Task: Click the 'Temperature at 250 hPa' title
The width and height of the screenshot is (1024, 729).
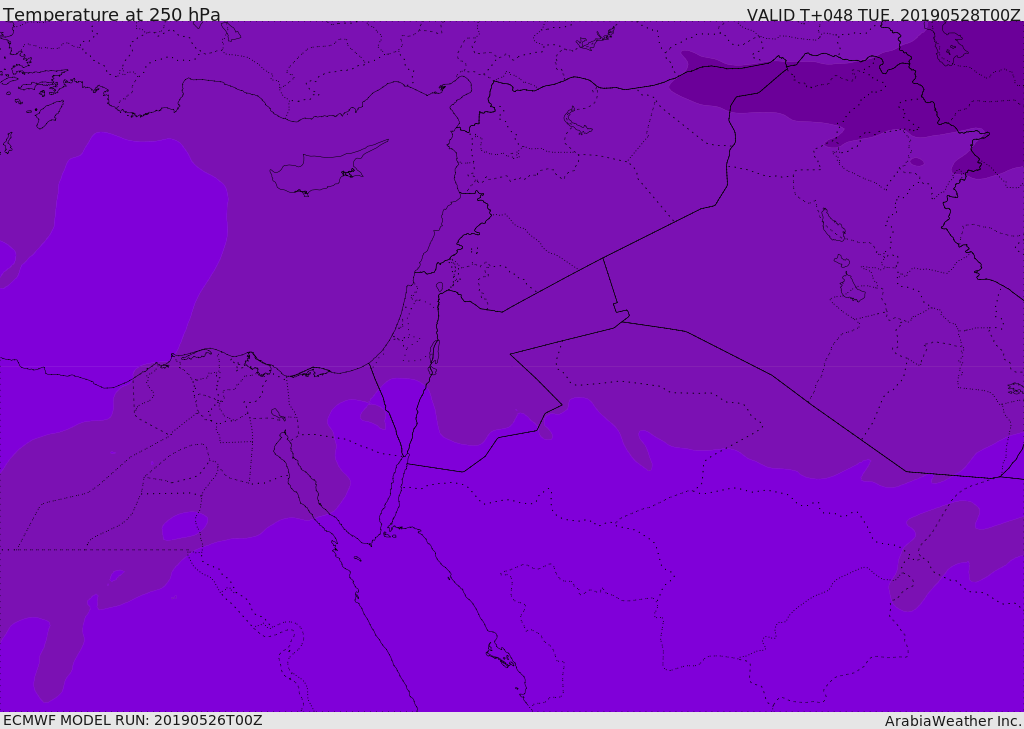Action: click(x=112, y=14)
